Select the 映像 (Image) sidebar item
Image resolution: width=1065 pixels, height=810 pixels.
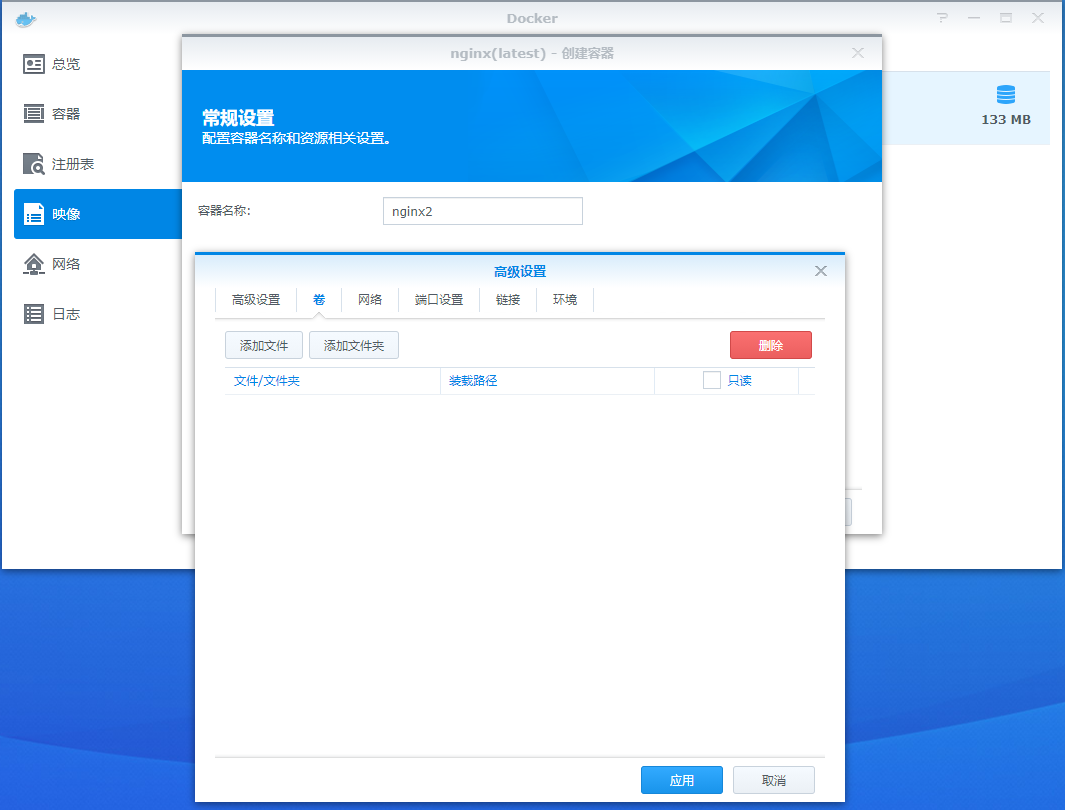(60, 213)
